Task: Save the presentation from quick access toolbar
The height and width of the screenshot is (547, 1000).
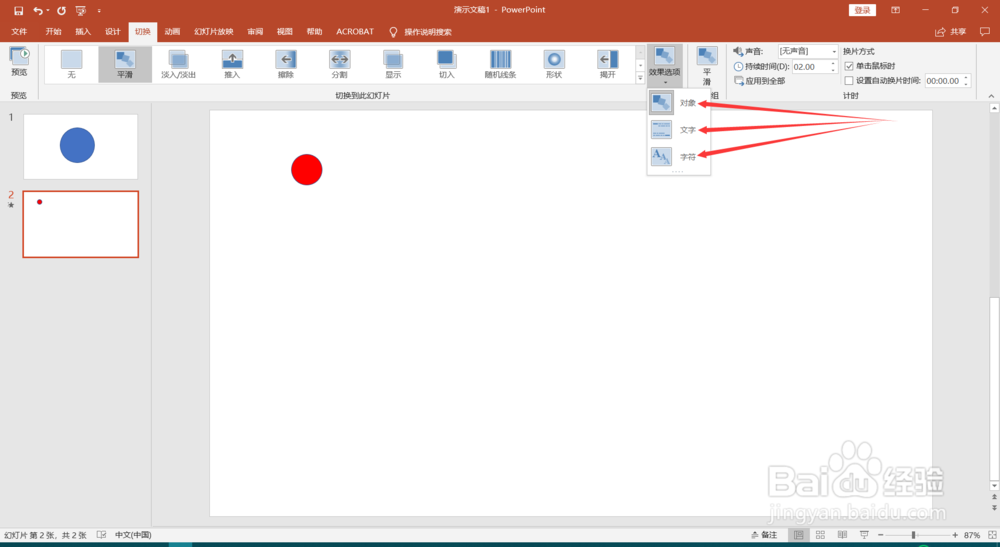Action: pos(18,10)
